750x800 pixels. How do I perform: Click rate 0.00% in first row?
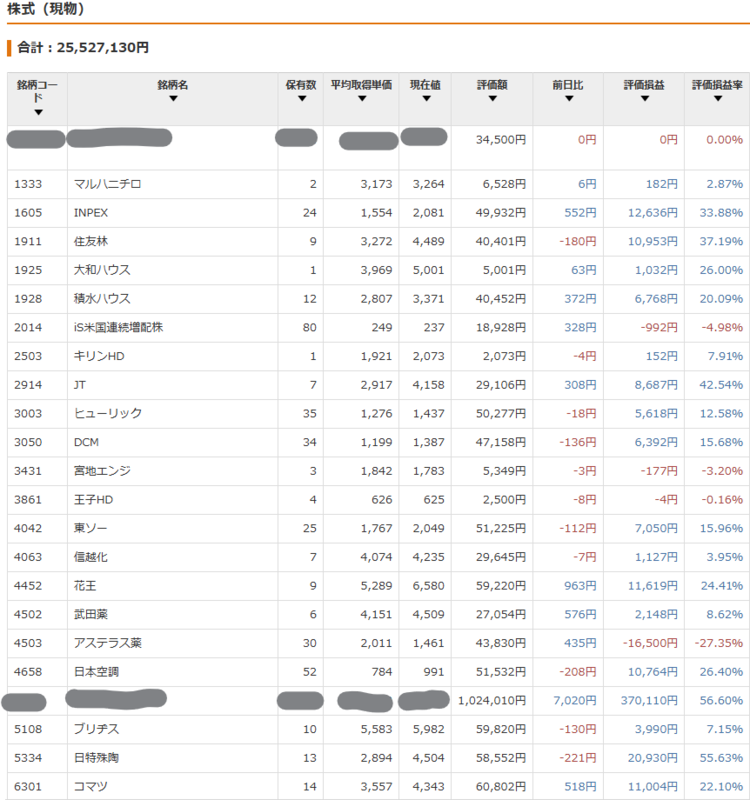pos(724,140)
